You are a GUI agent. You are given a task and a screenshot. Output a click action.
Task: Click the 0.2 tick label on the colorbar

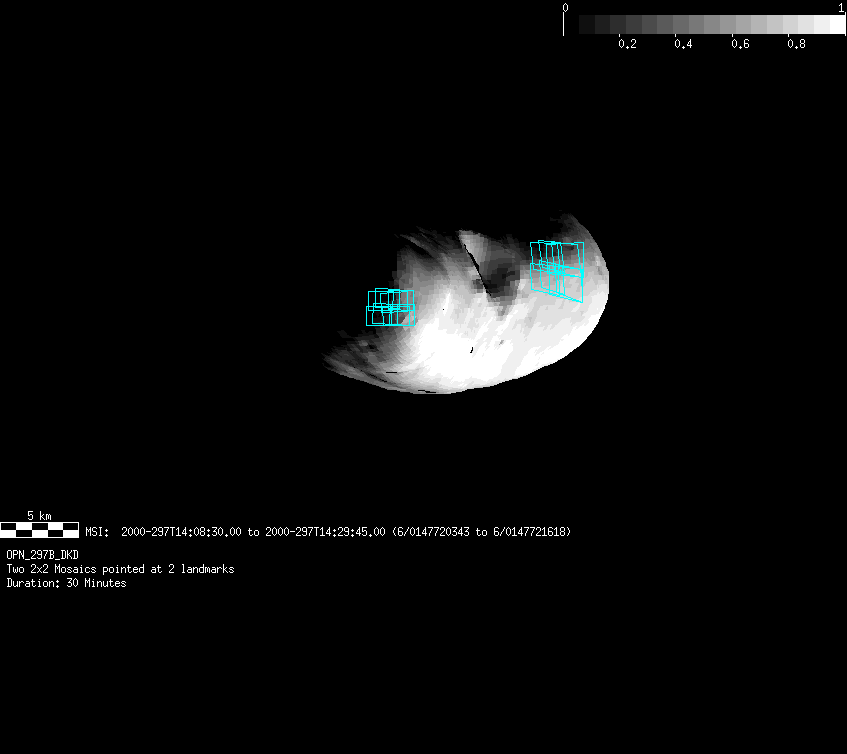tap(627, 44)
